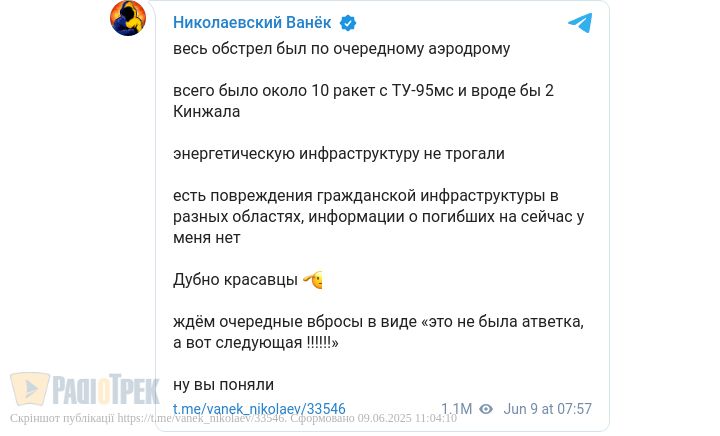Follow the t.me/vanek_nikolaev/33546 post link

259,409
